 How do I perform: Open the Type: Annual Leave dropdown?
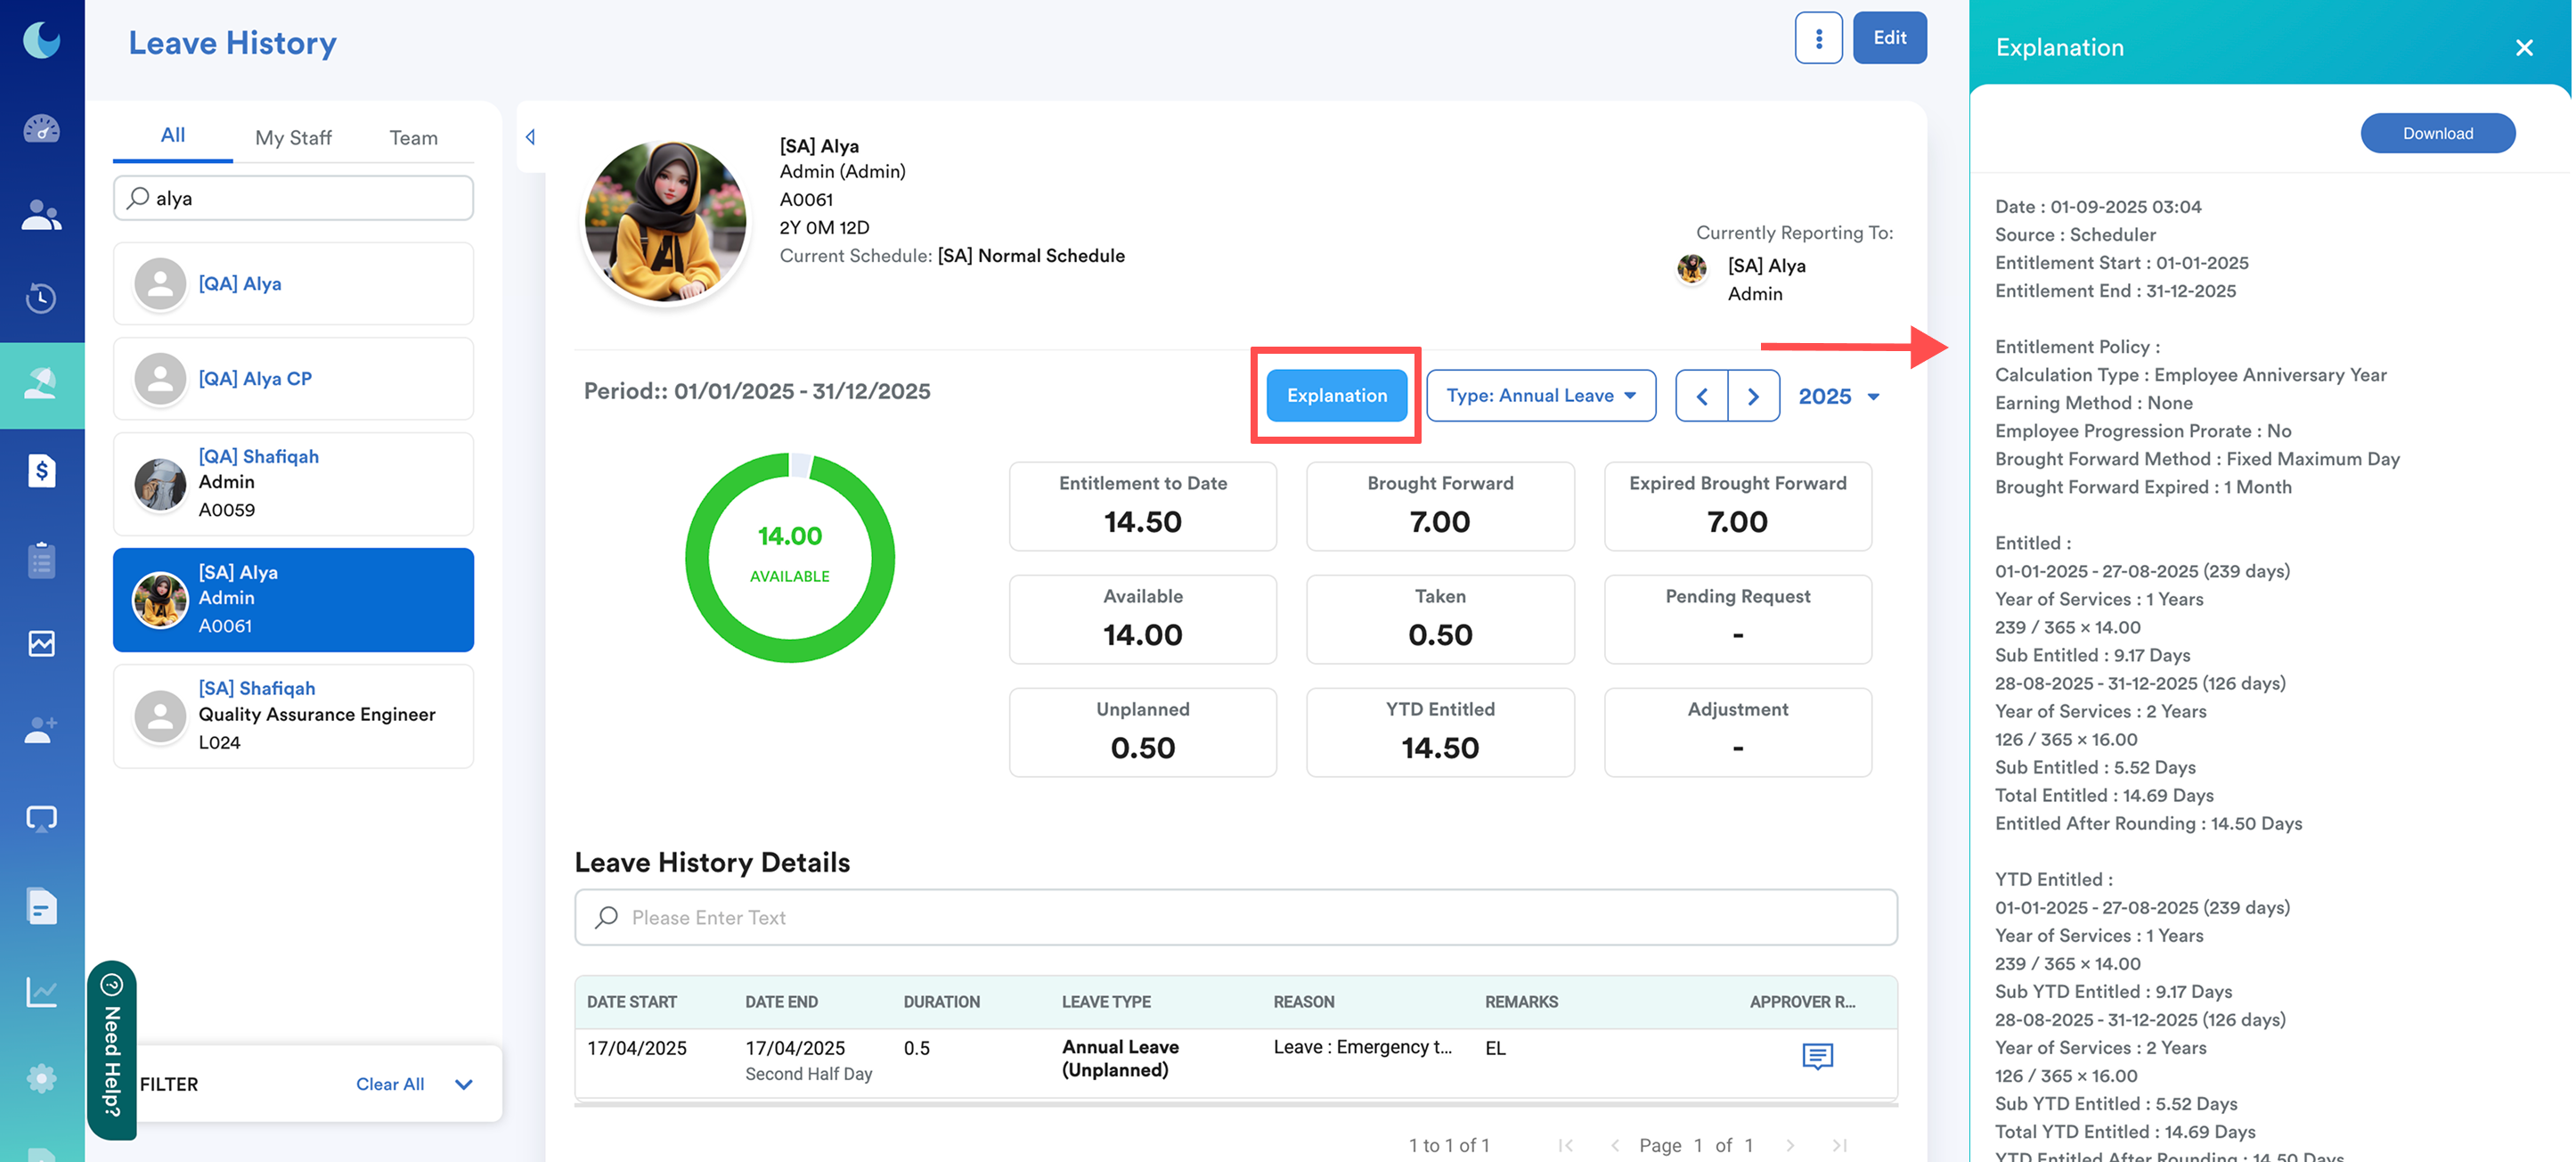click(x=1540, y=396)
